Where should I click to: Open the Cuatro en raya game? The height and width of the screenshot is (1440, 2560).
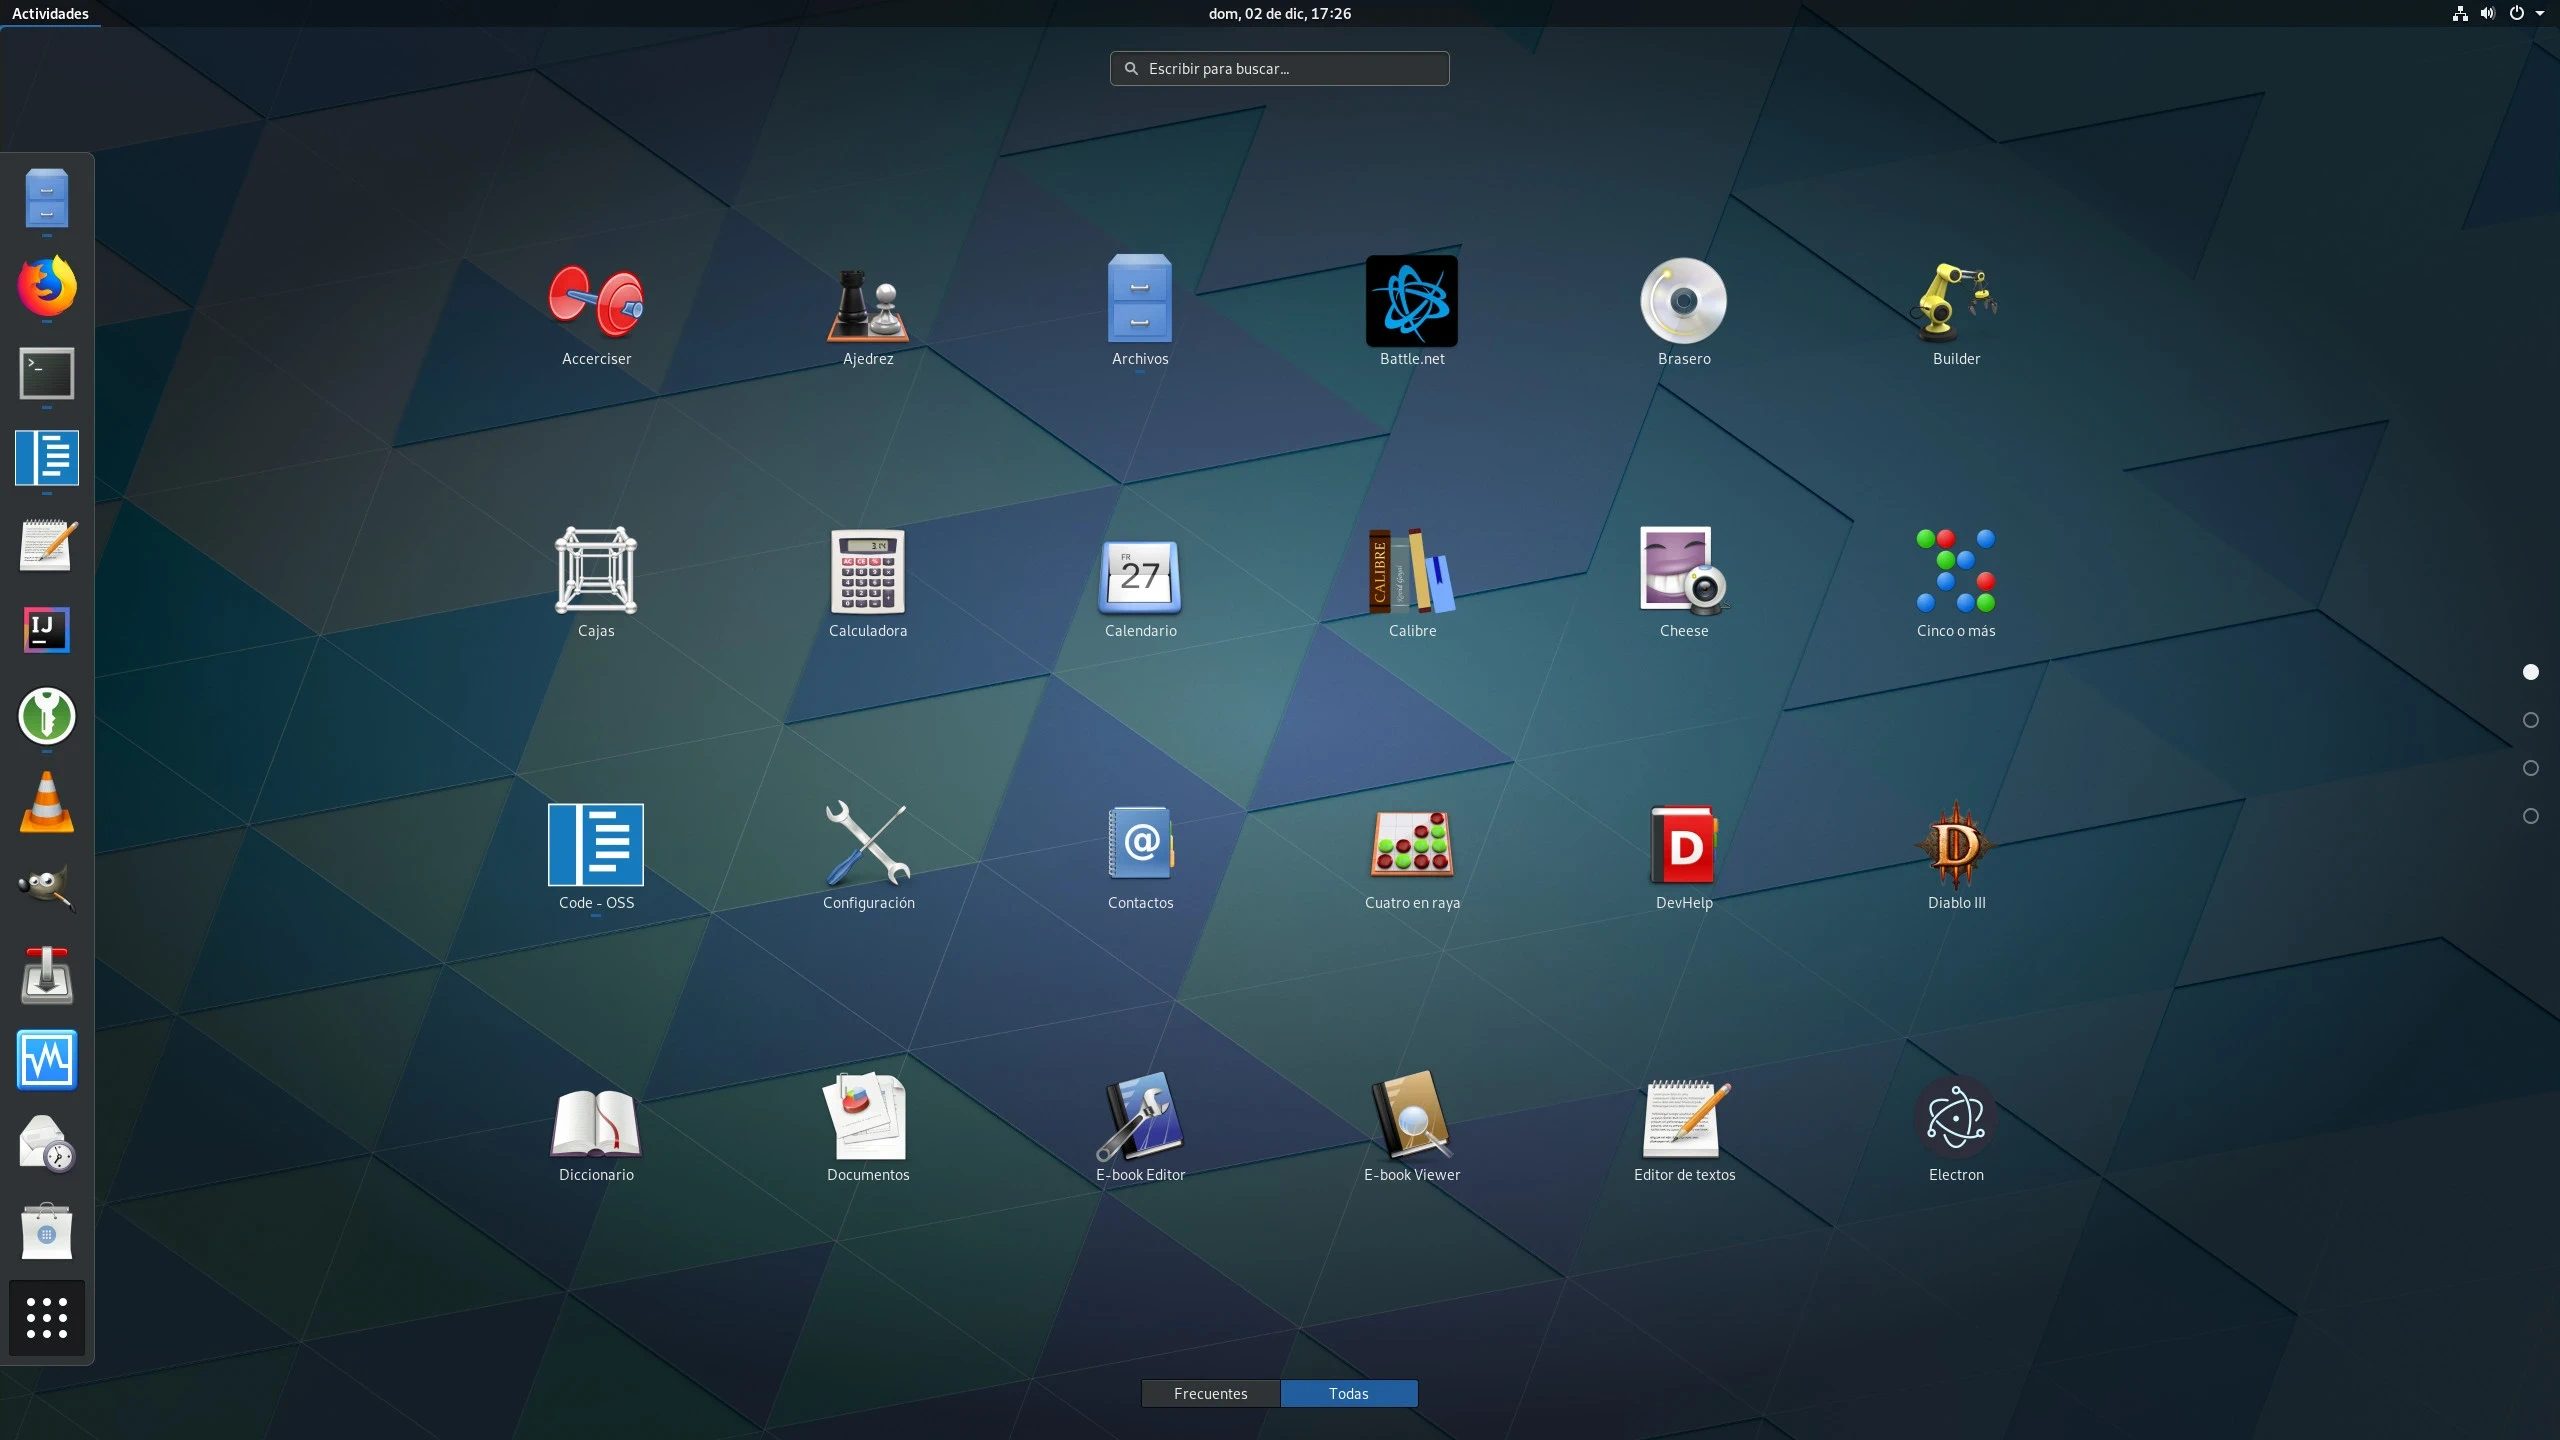point(1411,846)
